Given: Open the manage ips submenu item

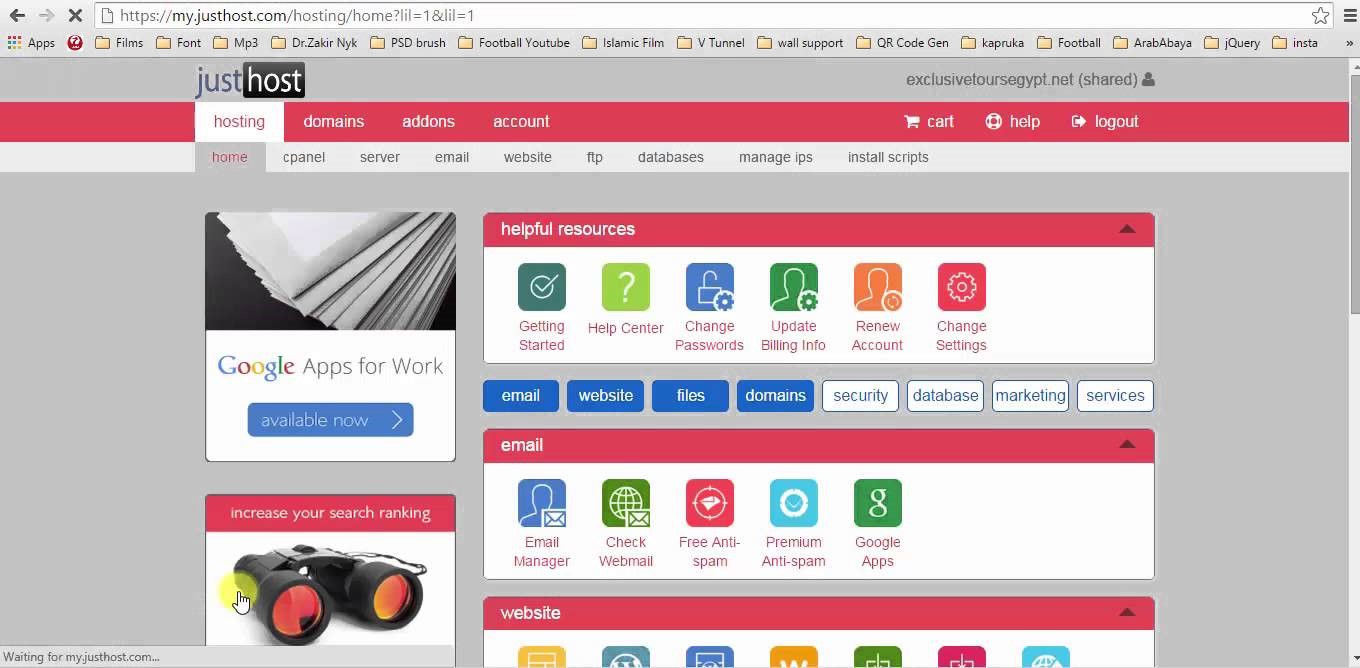Looking at the screenshot, I should pos(776,157).
